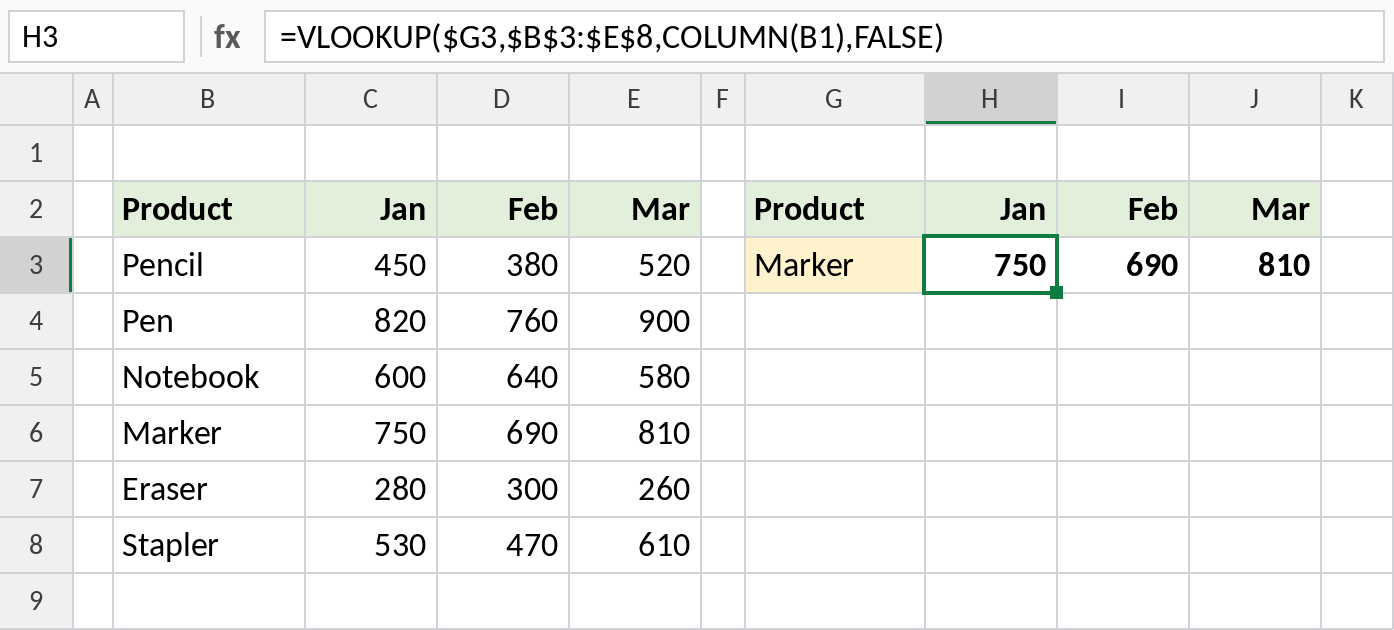Click the Mar header in column J
1394x630 pixels.
[1255, 209]
